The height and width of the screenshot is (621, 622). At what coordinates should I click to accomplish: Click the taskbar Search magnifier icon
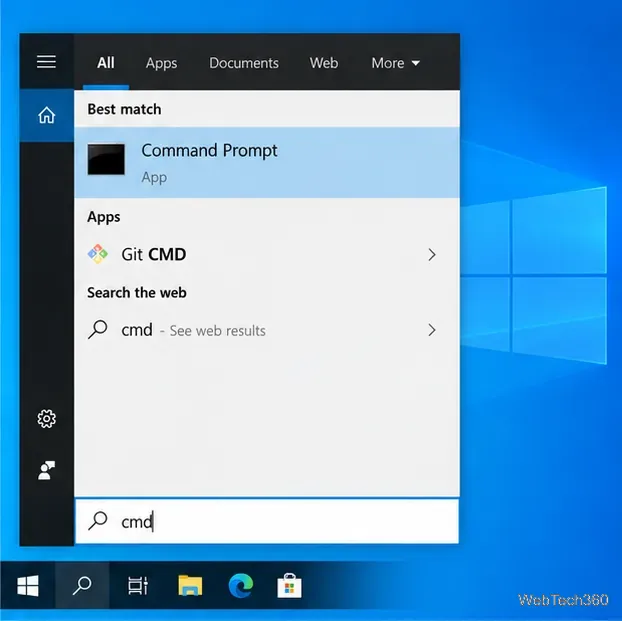pos(82,585)
